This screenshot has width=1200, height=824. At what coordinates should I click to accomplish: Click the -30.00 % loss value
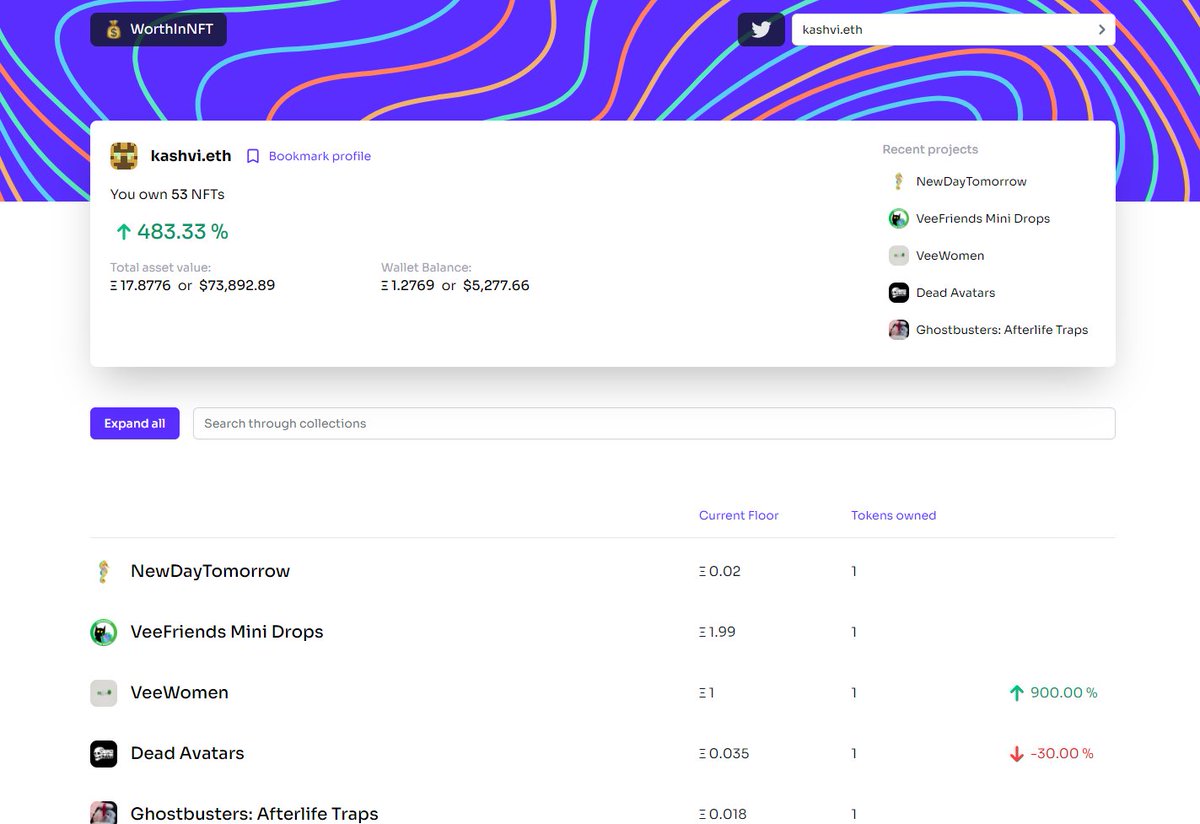(x=1062, y=754)
